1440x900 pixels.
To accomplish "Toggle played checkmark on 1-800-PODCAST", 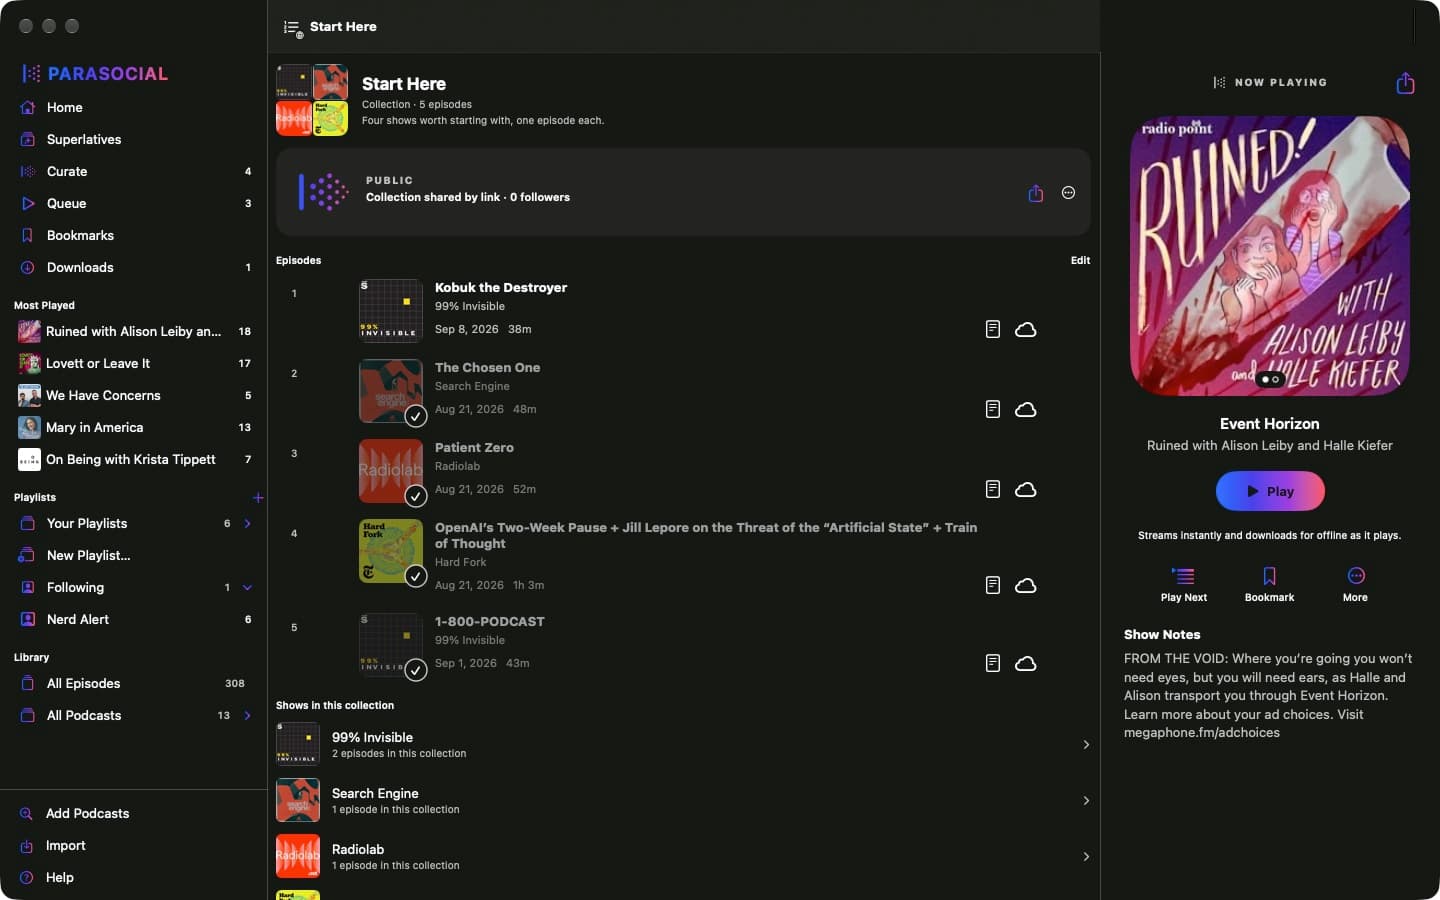I will pyautogui.click(x=416, y=670).
